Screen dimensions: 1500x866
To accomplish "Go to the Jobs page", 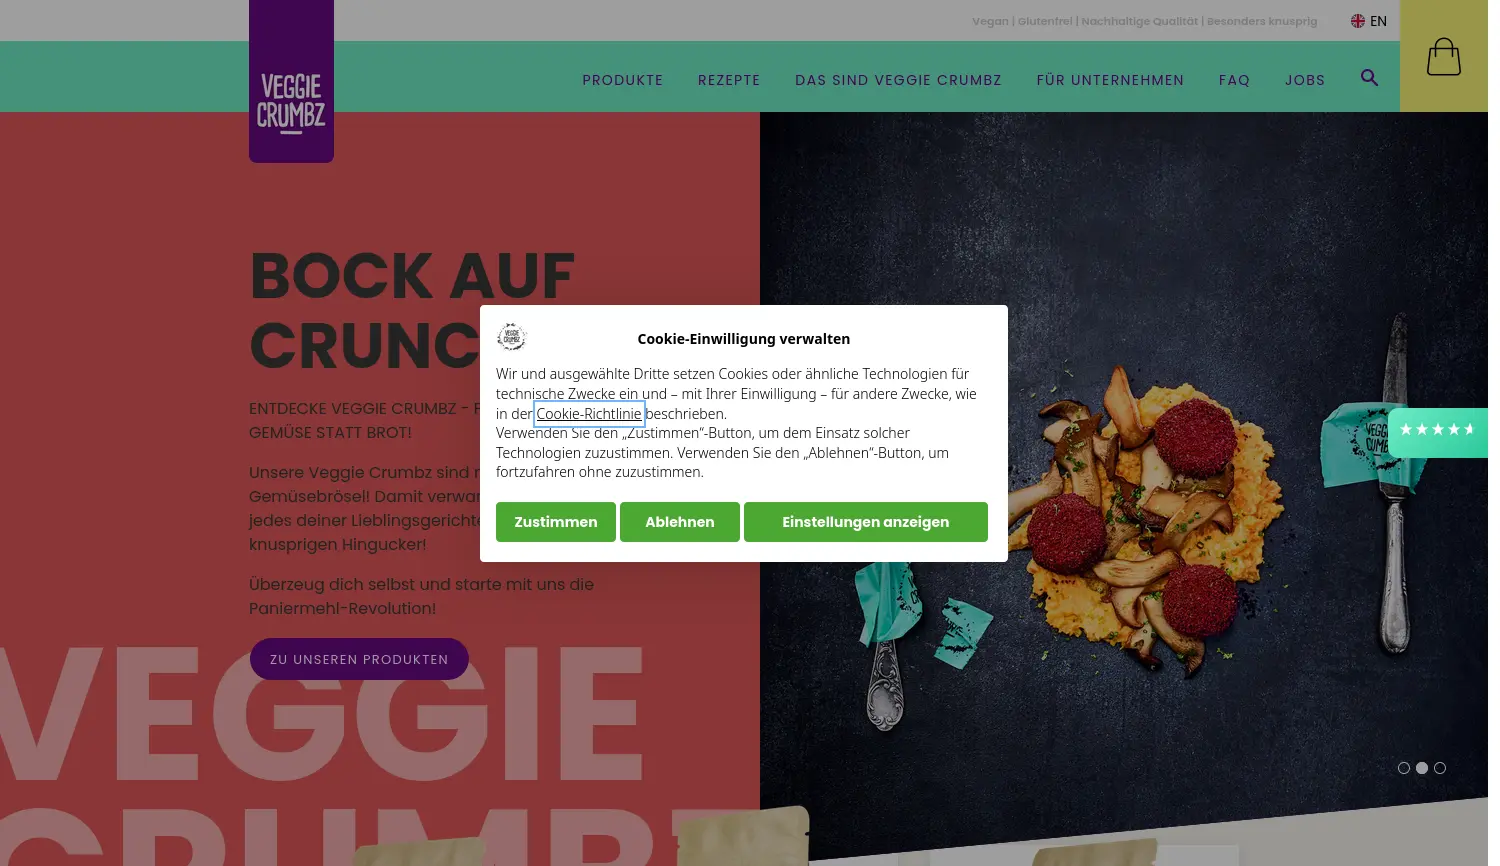I will click(1305, 80).
